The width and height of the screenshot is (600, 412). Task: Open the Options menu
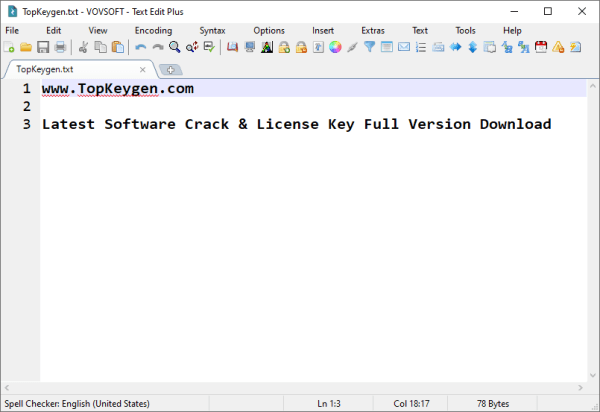click(x=269, y=31)
